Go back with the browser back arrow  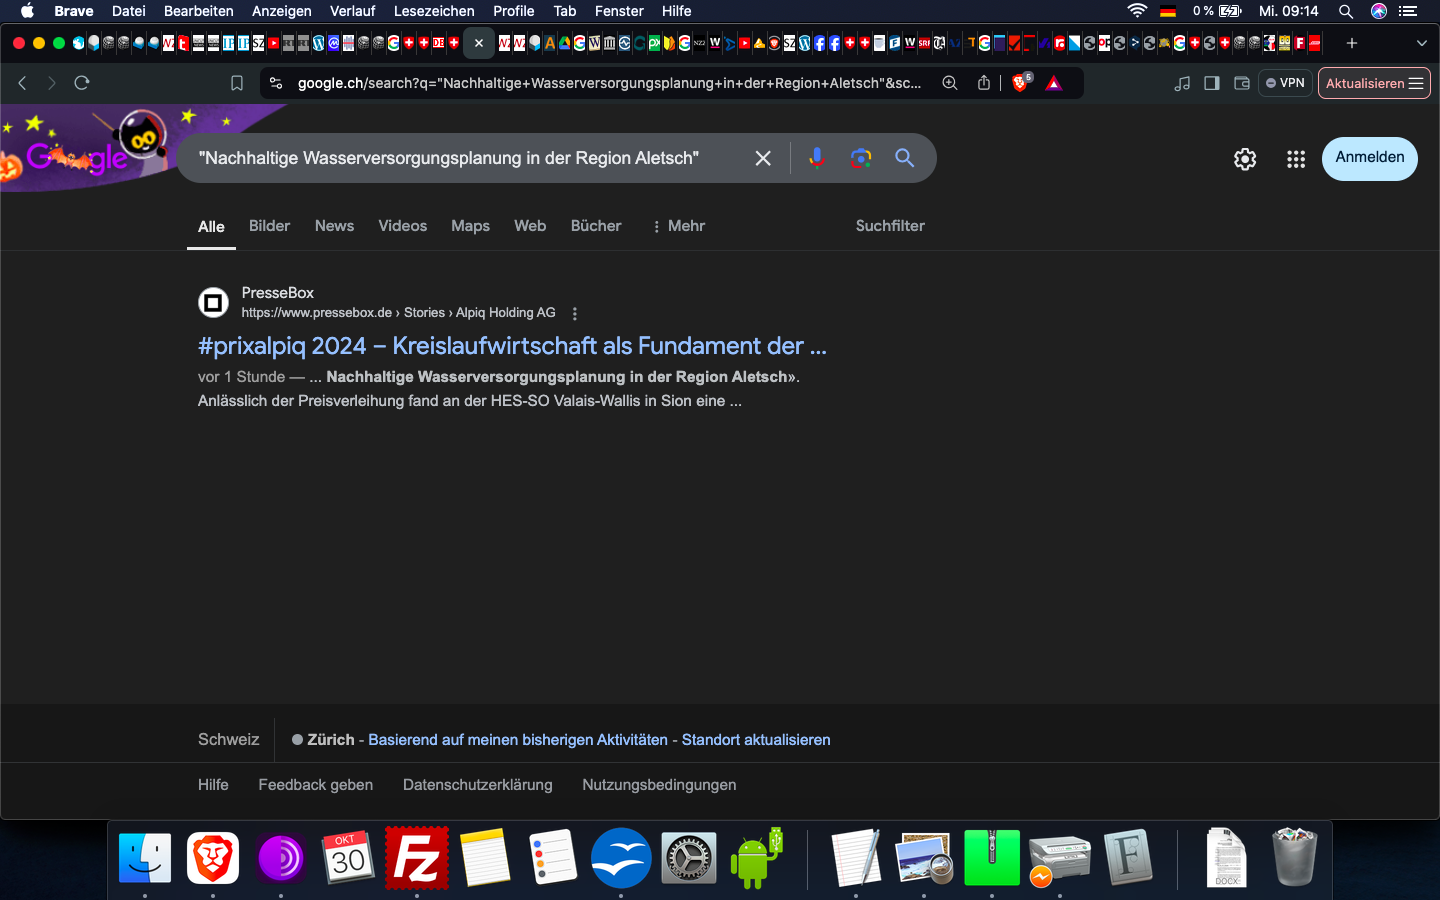point(22,83)
